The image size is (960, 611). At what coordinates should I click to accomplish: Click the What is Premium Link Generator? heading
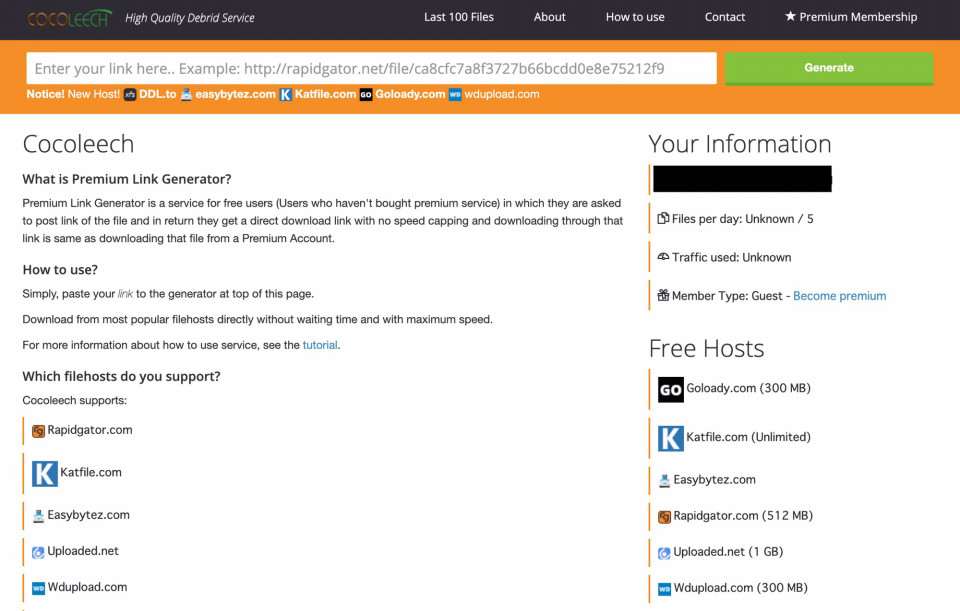pos(127,179)
